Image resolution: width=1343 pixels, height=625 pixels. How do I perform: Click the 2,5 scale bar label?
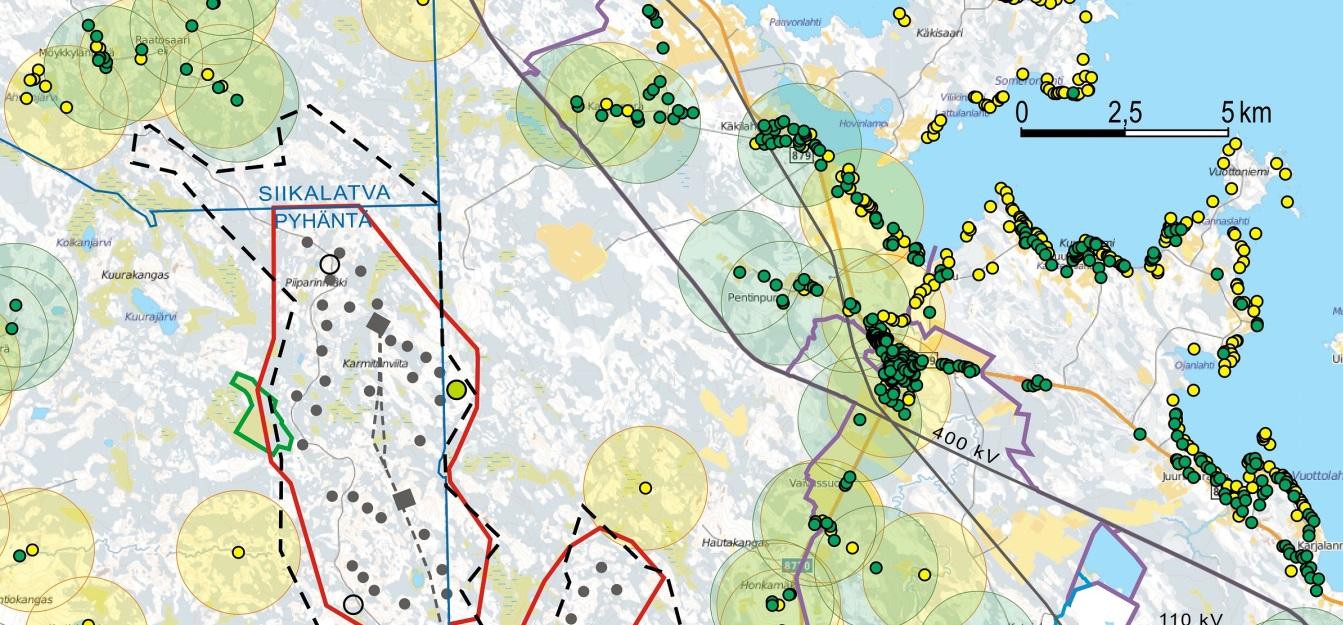pos(1125,113)
